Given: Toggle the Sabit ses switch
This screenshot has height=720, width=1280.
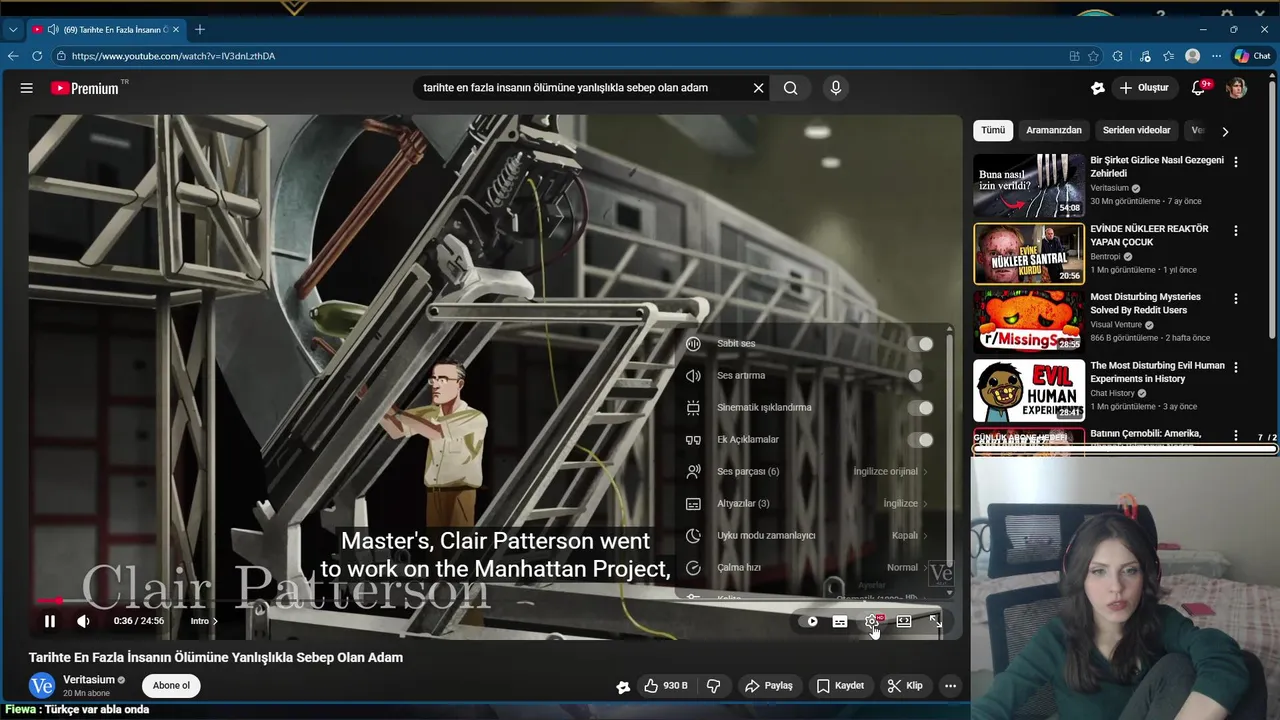Looking at the screenshot, I should pos(920,344).
